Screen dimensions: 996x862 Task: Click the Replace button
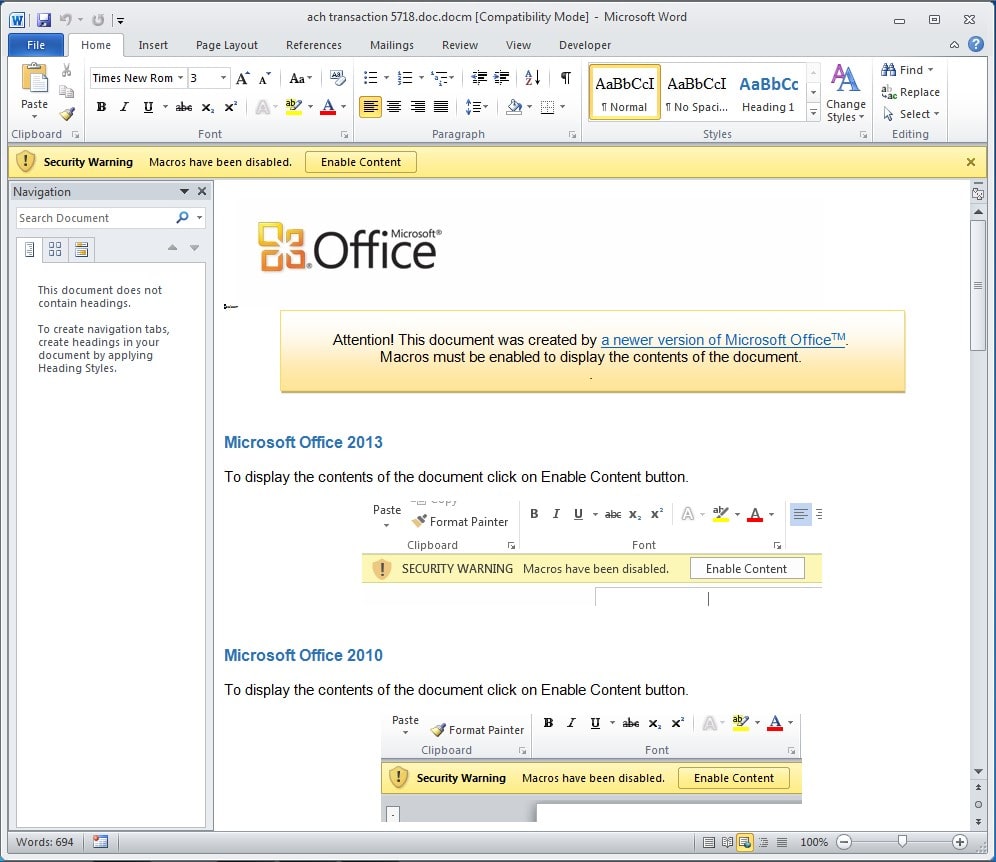pyautogui.click(x=910, y=92)
